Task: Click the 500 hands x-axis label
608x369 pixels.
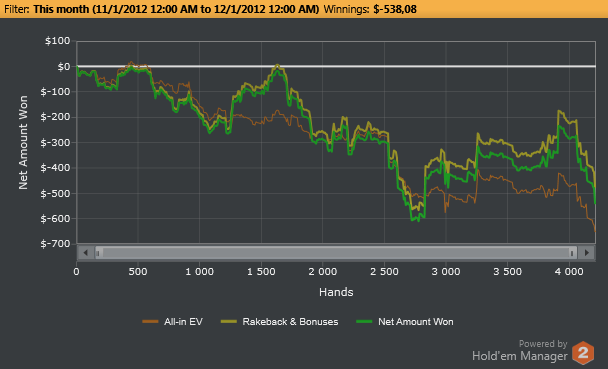Action: click(x=138, y=272)
